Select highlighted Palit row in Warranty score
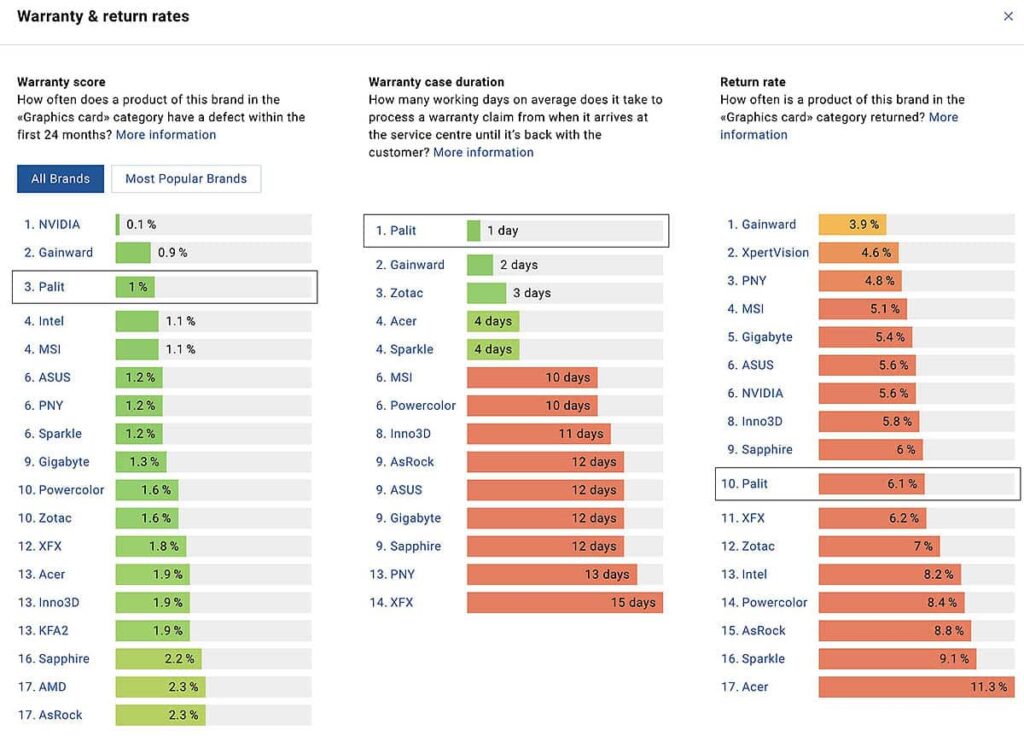 [x=164, y=287]
